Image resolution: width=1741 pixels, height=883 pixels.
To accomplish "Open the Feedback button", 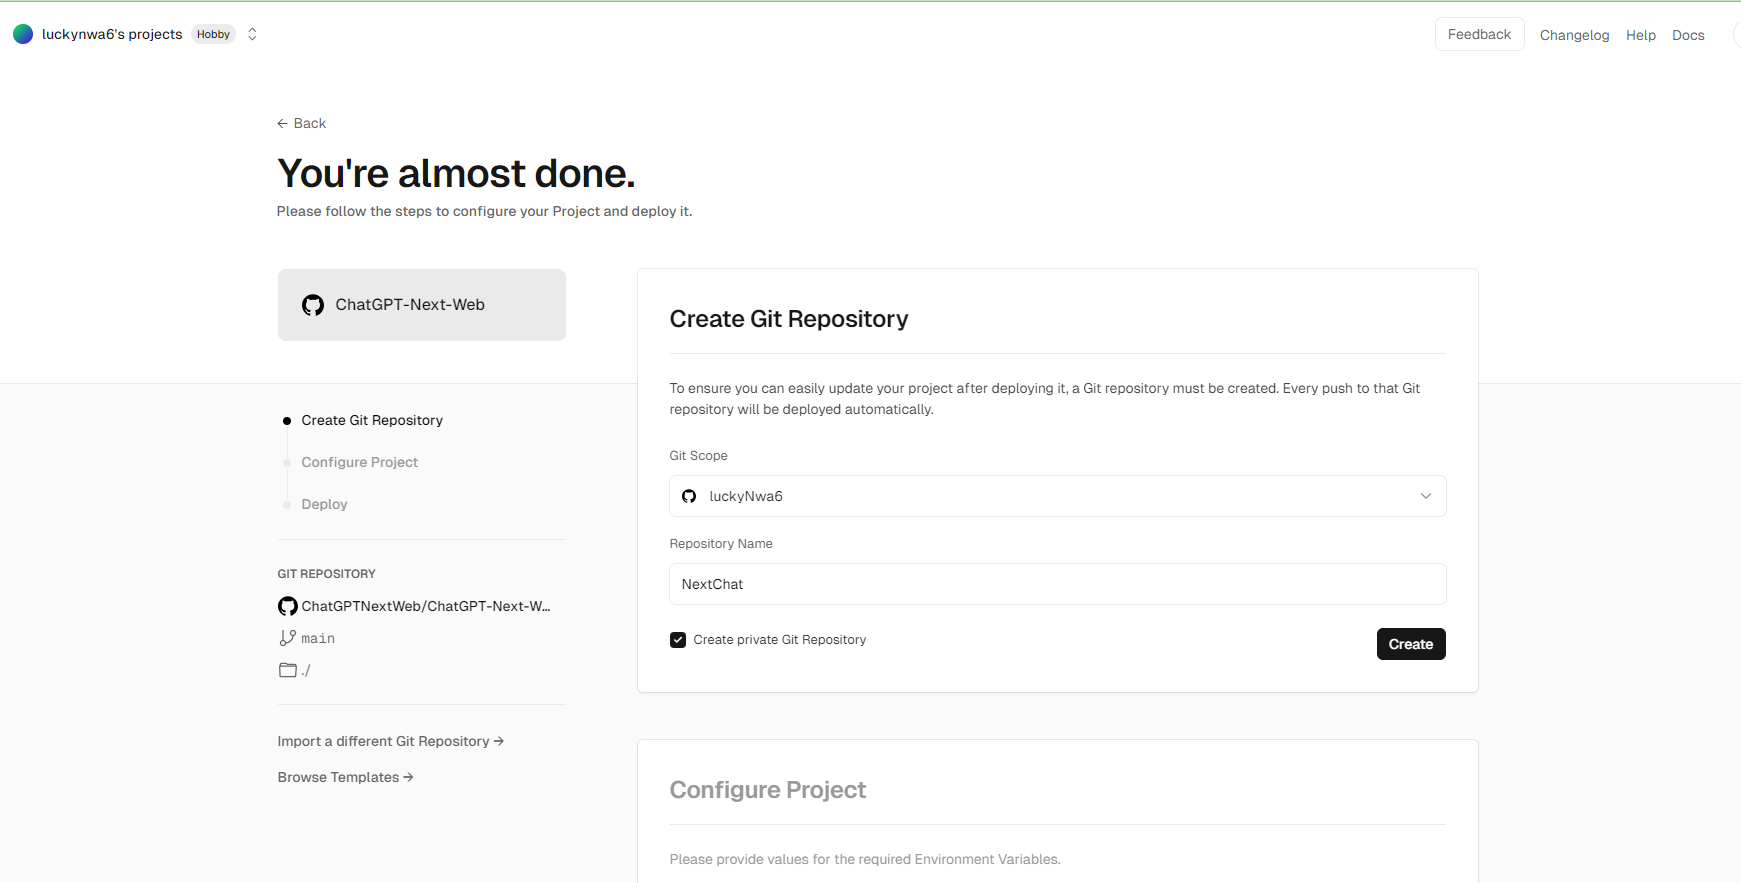I will tap(1479, 34).
